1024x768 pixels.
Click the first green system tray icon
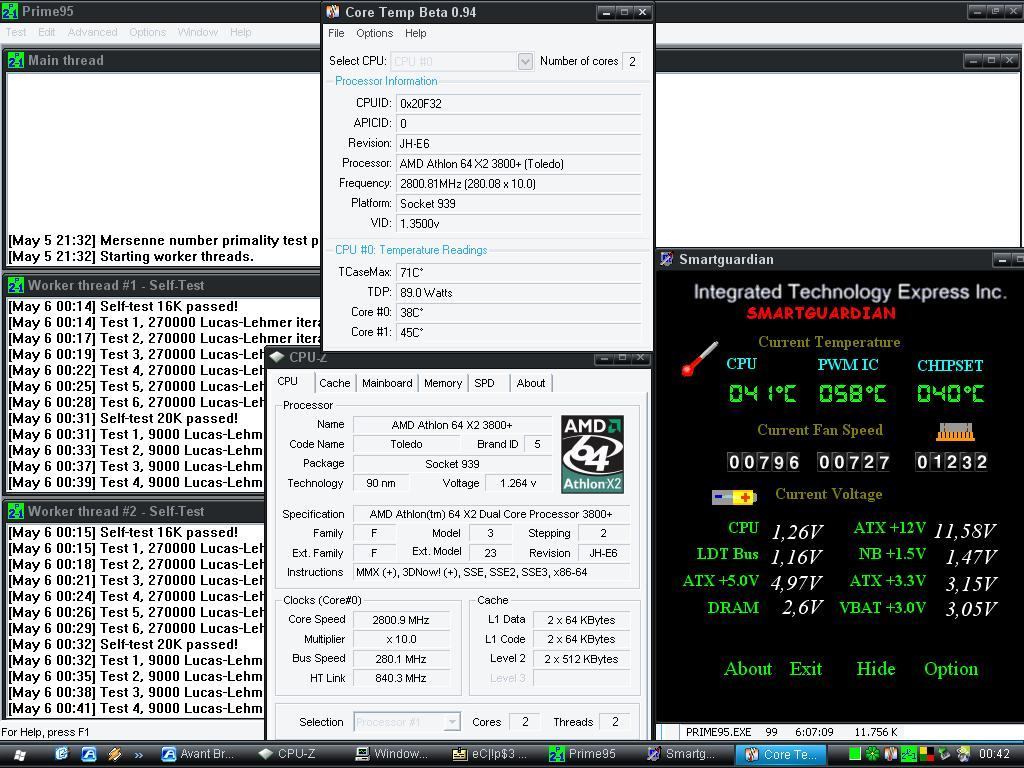(855, 754)
